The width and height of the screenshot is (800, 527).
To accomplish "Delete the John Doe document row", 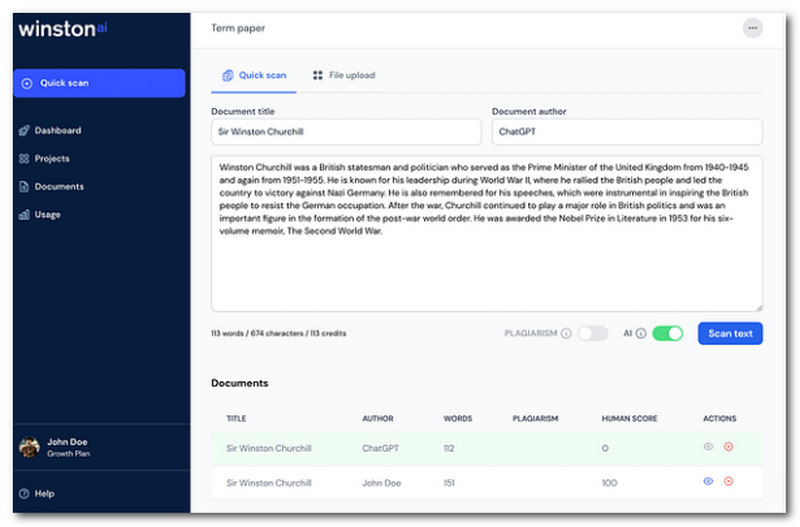I will [728, 481].
